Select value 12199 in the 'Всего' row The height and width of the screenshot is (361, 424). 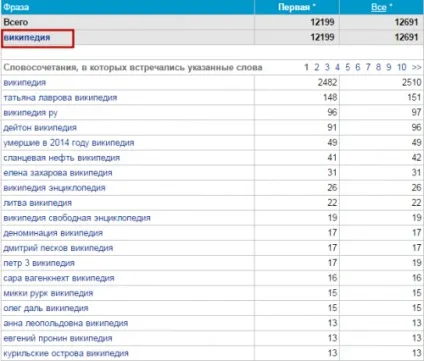[322, 22]
